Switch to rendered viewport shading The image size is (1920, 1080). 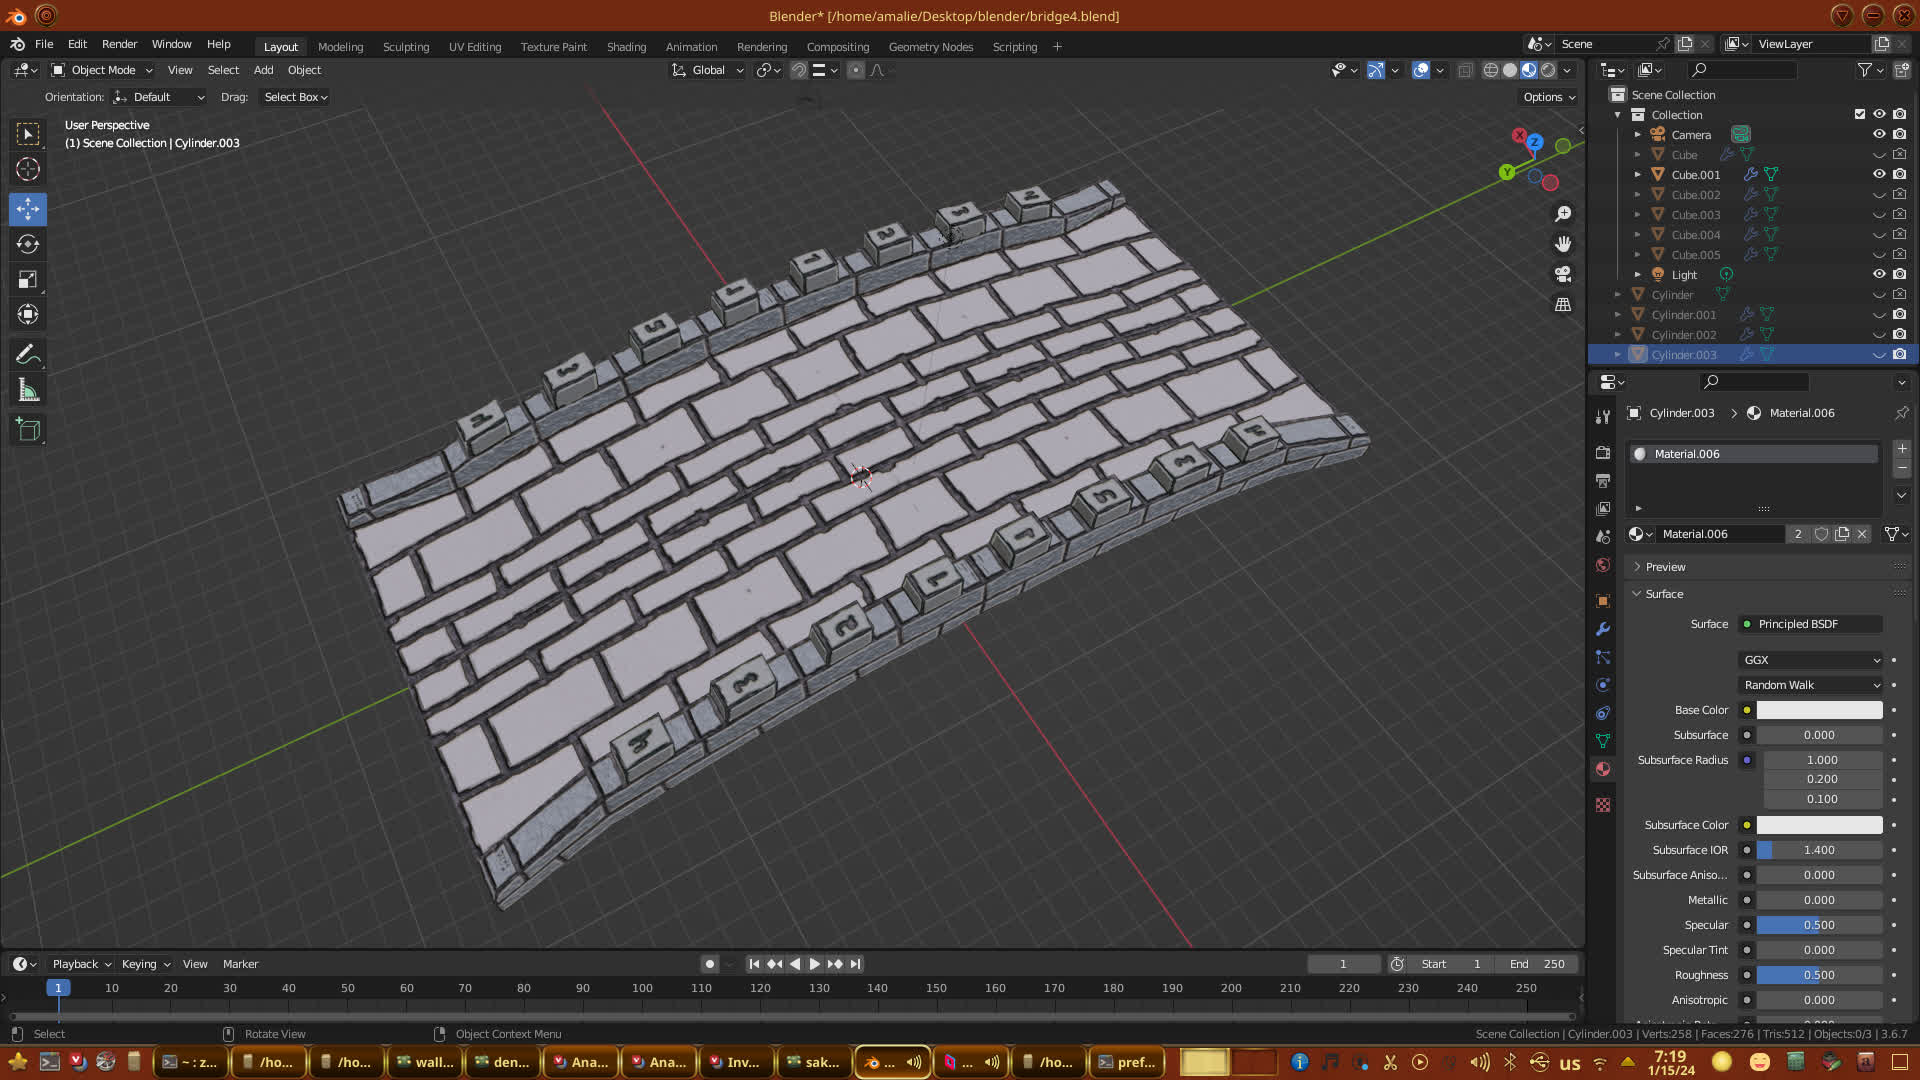click(1548, 70)
